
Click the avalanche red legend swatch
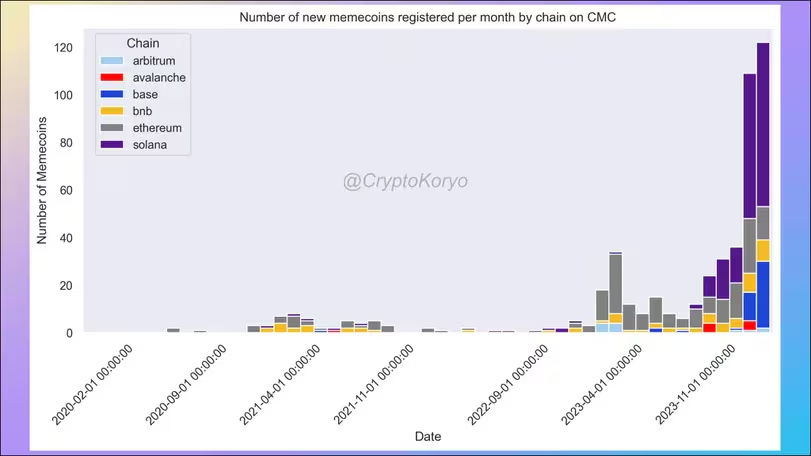tap(112, 78)
